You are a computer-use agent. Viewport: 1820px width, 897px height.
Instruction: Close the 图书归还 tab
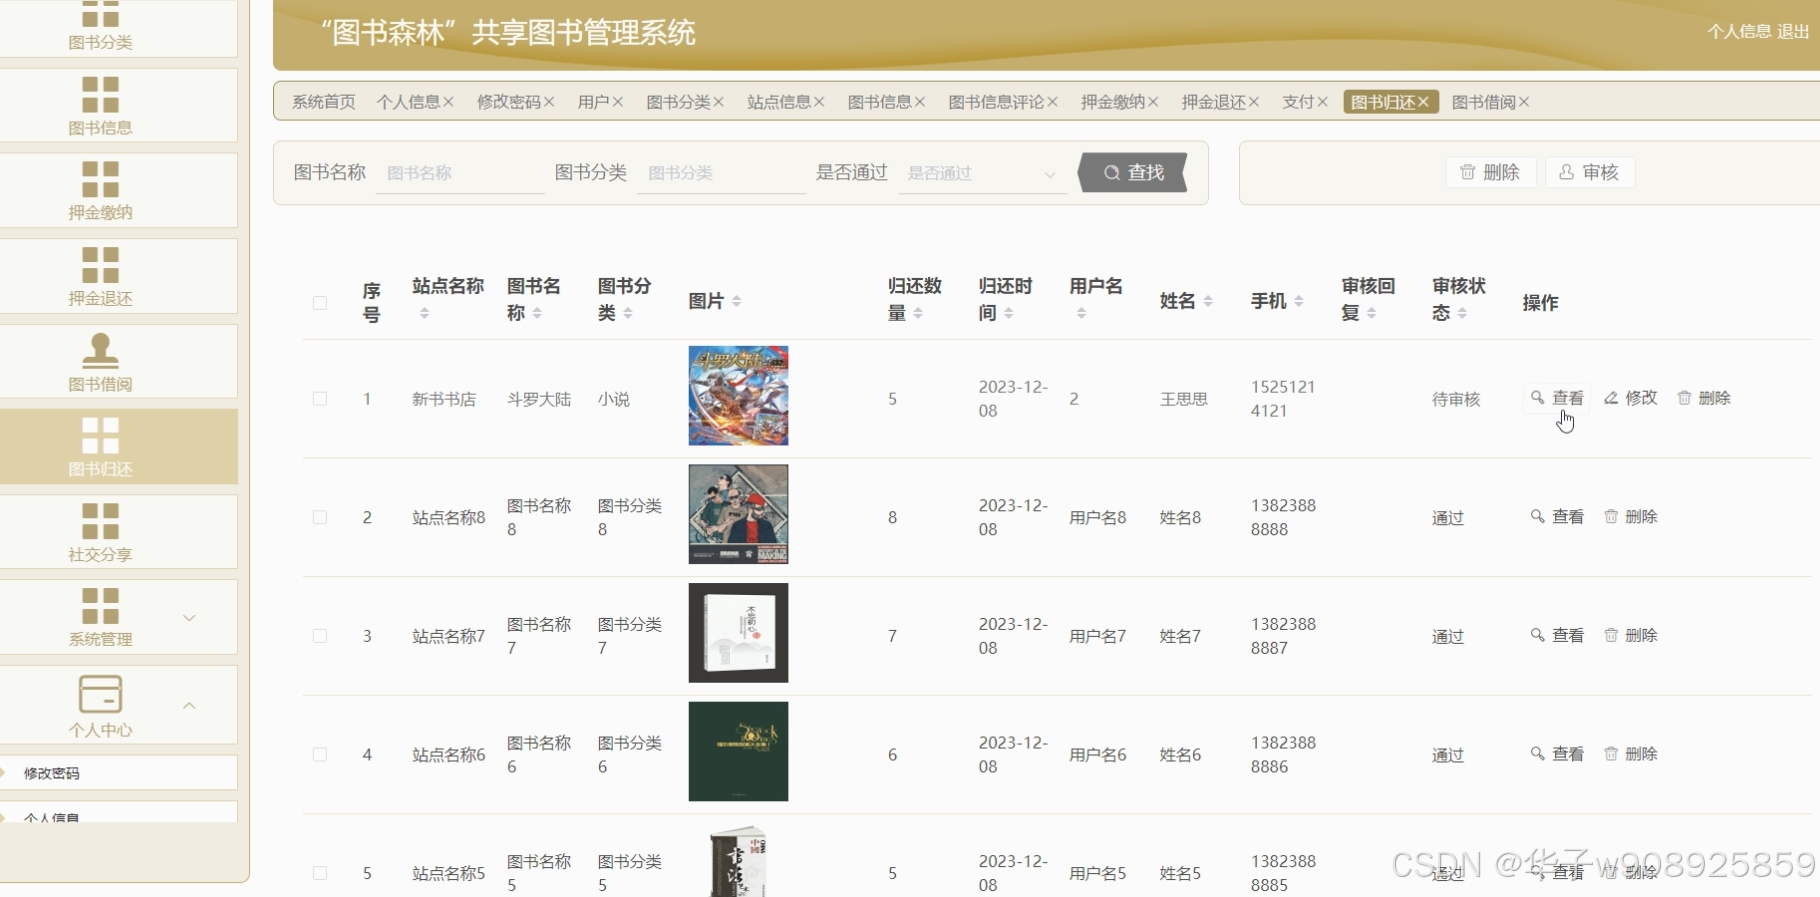pyautogui.click(x=1423, y=102)
